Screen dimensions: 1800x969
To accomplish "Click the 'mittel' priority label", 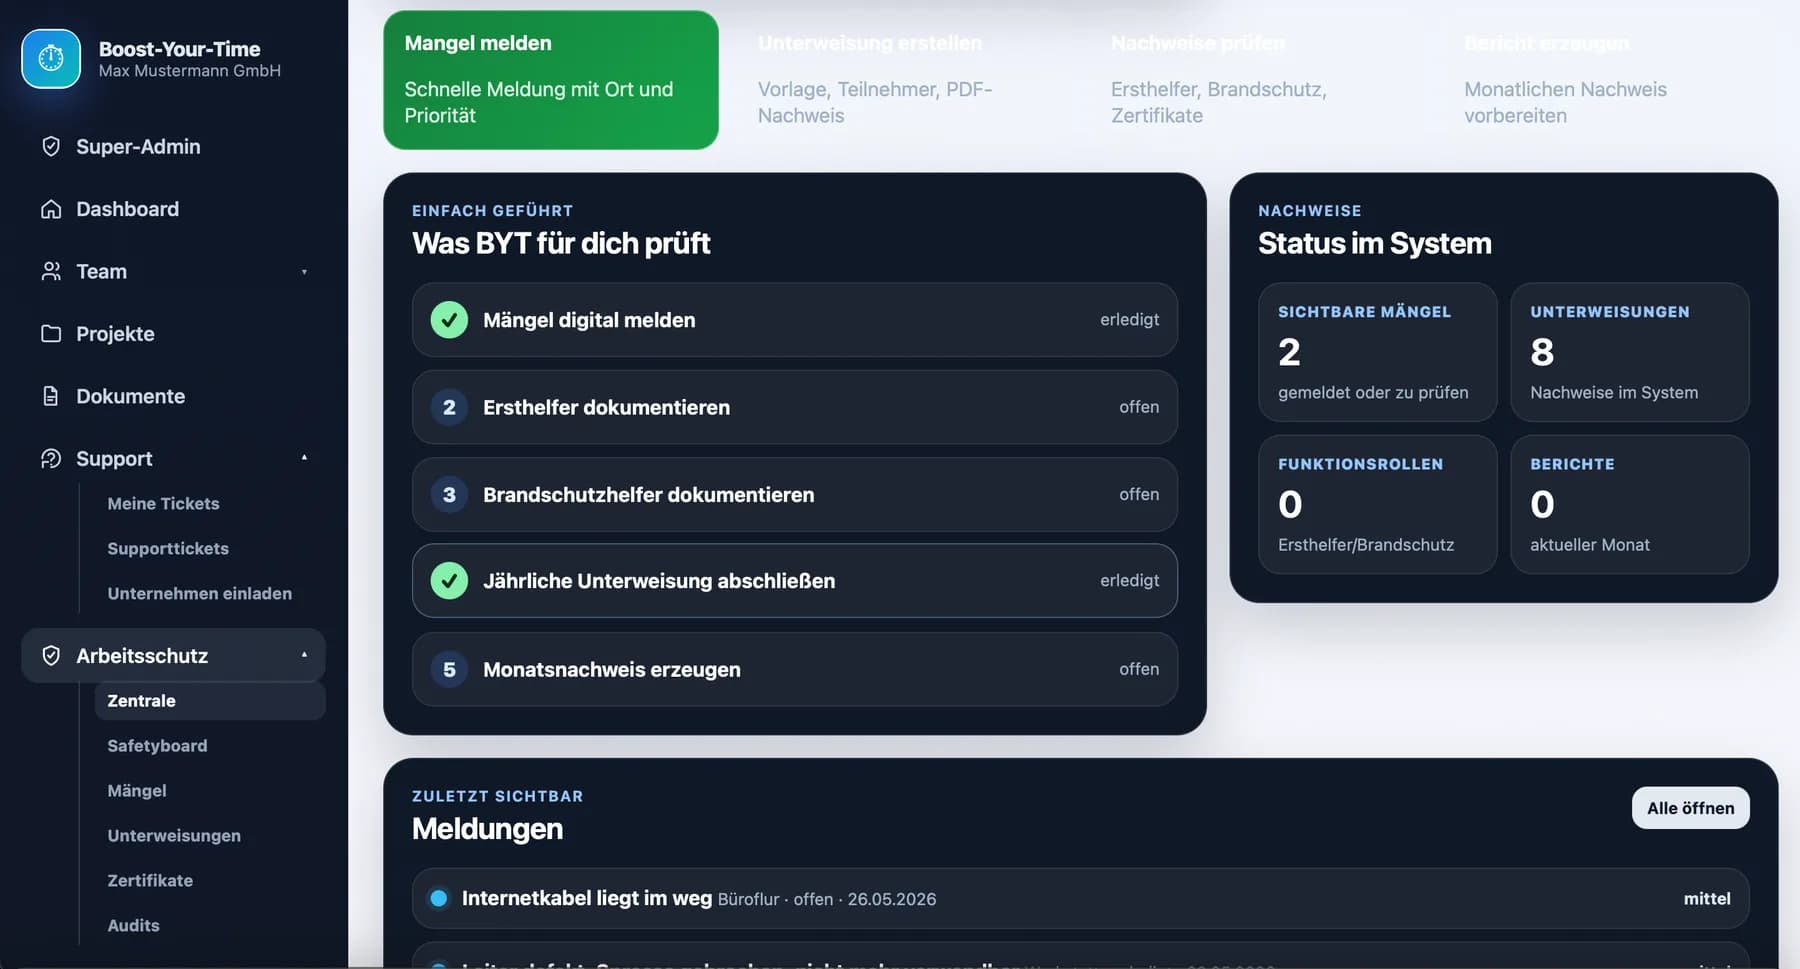I will coord(1706,898).
